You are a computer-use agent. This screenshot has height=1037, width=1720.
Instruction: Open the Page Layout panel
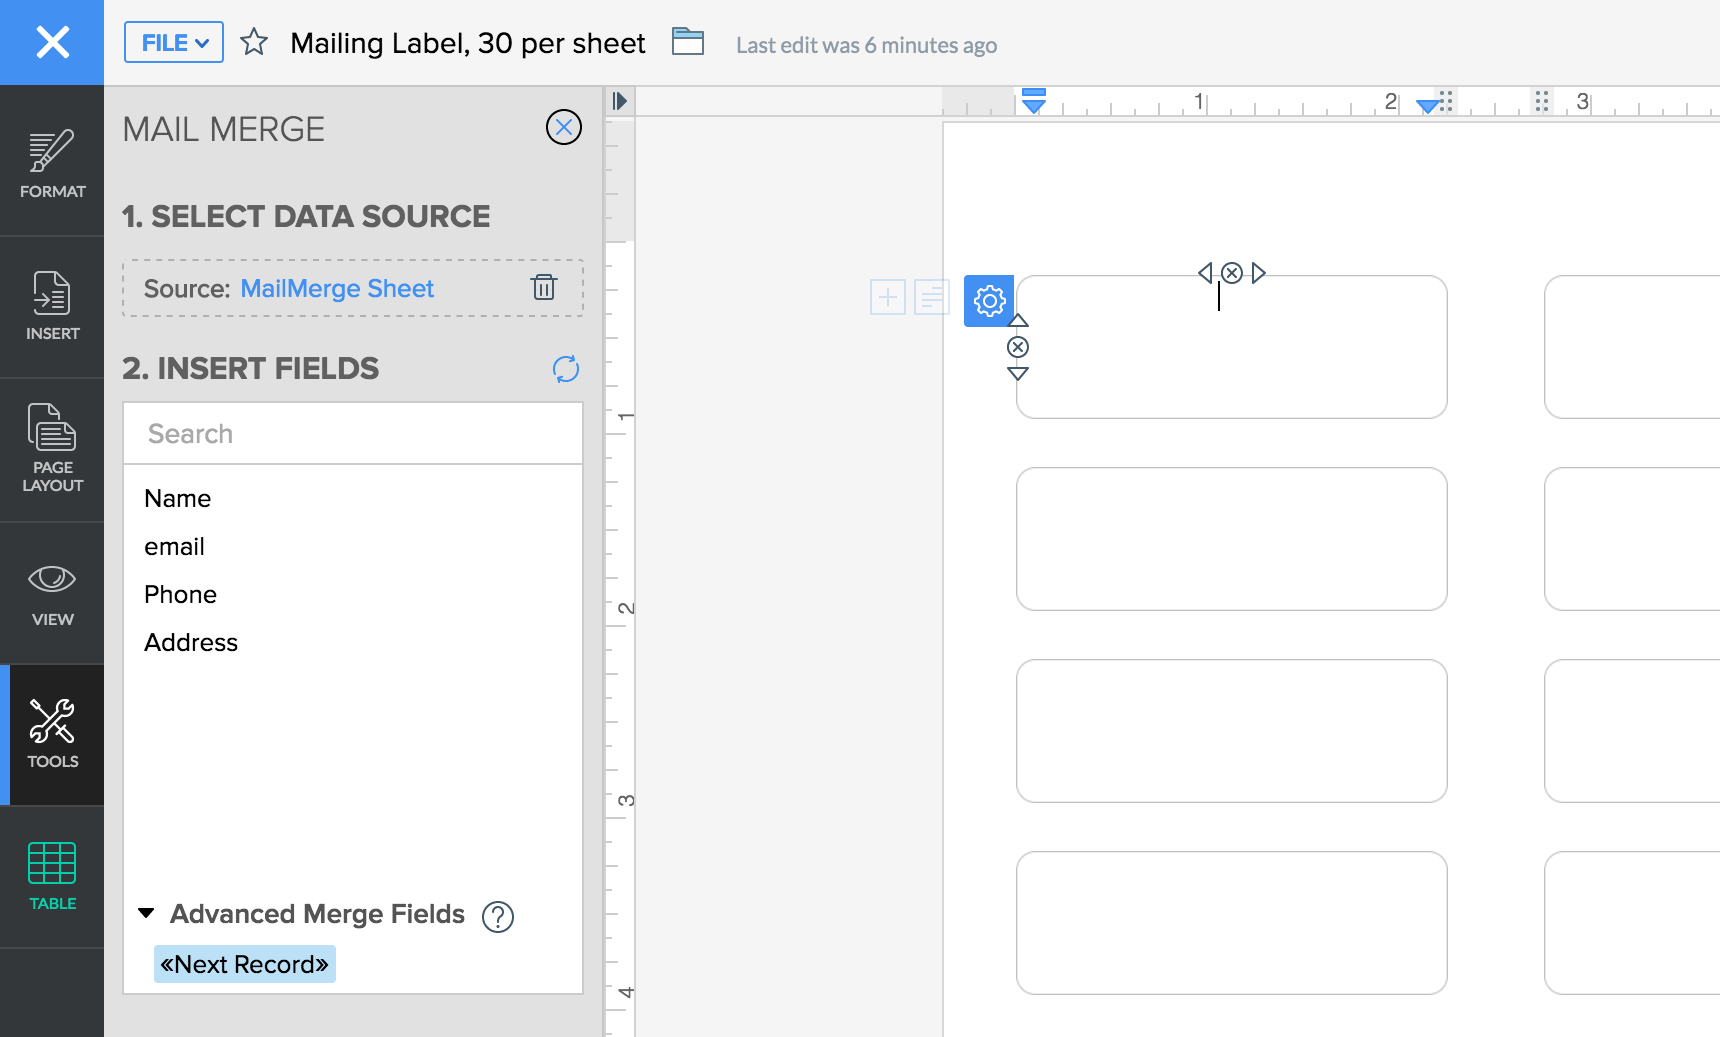click(52, 449)
